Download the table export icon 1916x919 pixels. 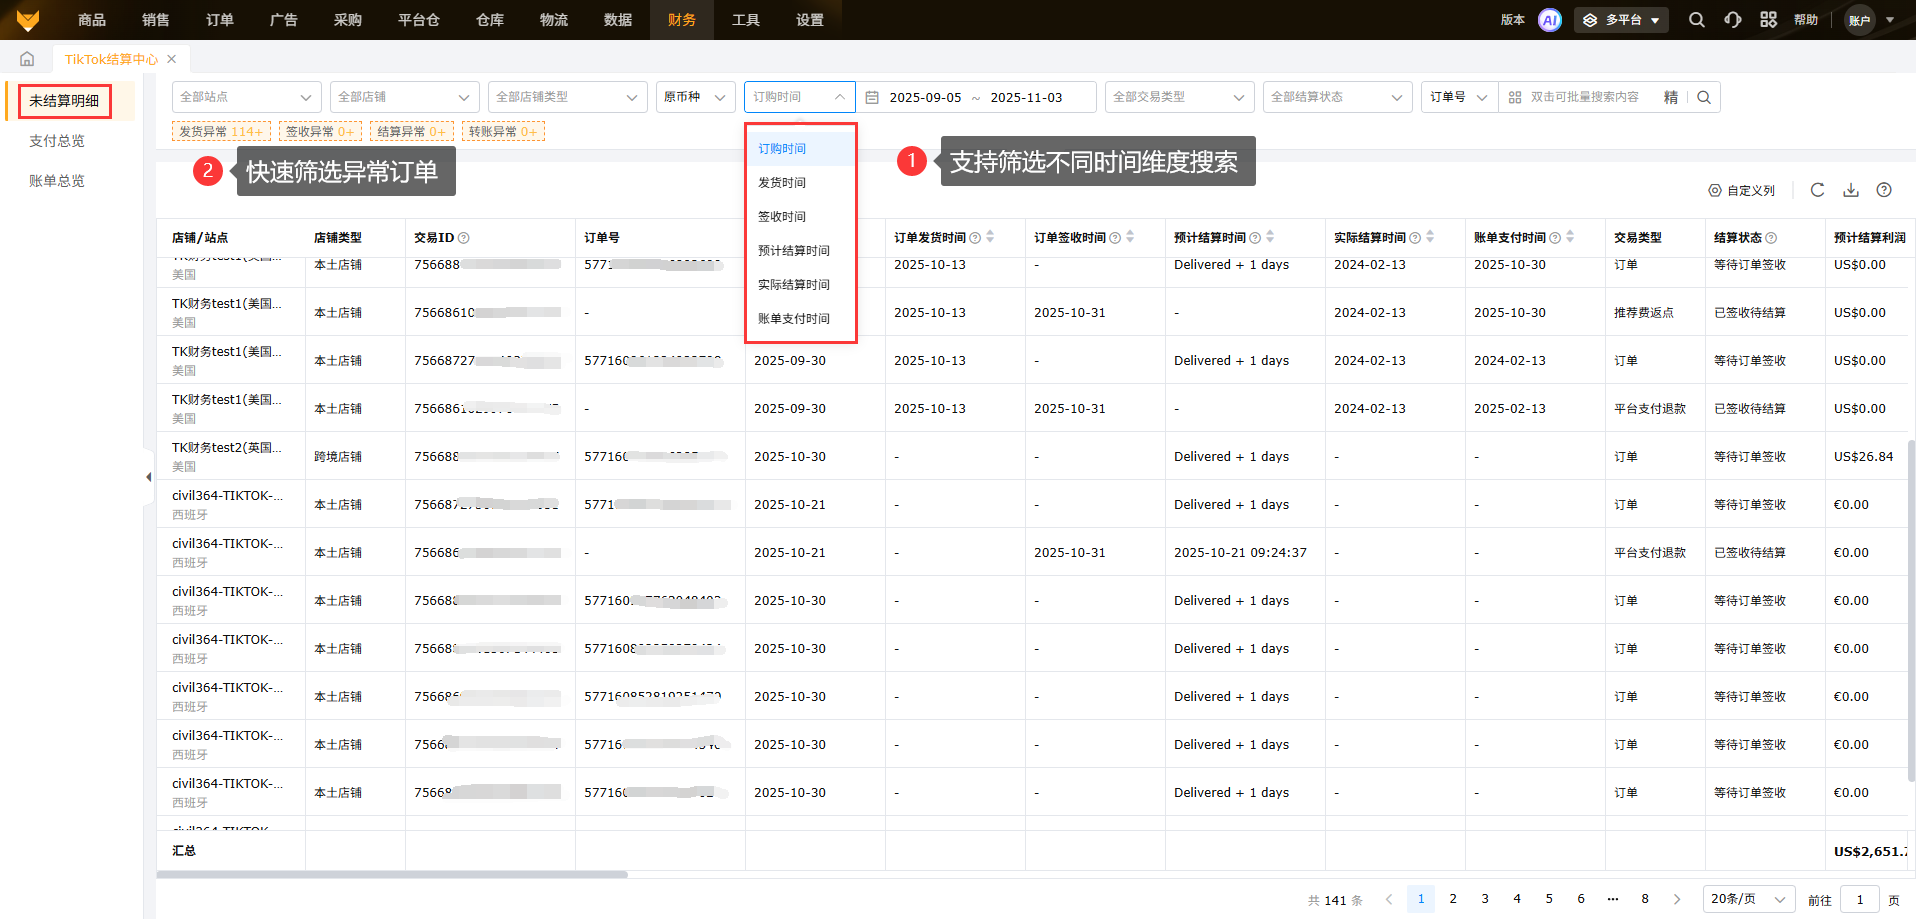(x=1851, y=190)
